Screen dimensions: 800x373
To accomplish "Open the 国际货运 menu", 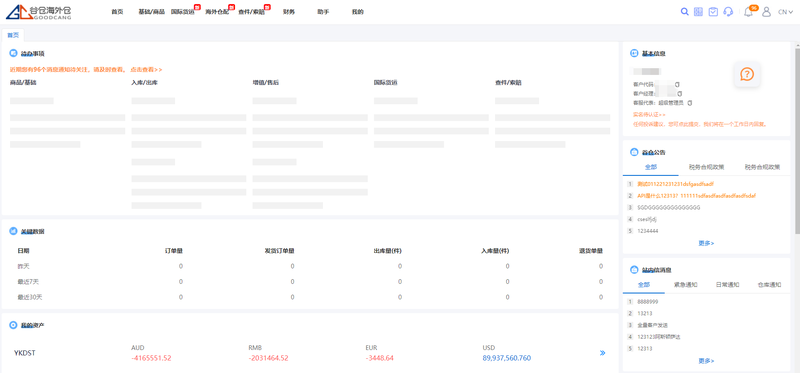I will click(x=183, y=12).
